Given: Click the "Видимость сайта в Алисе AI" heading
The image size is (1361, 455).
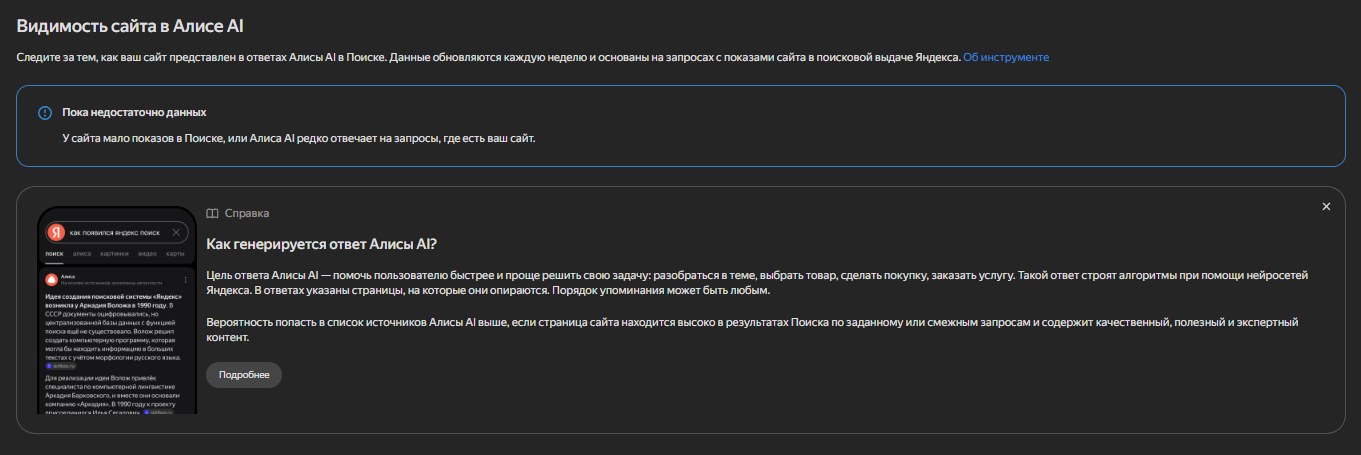Looking at the screenshot, I should pos(130,26).
